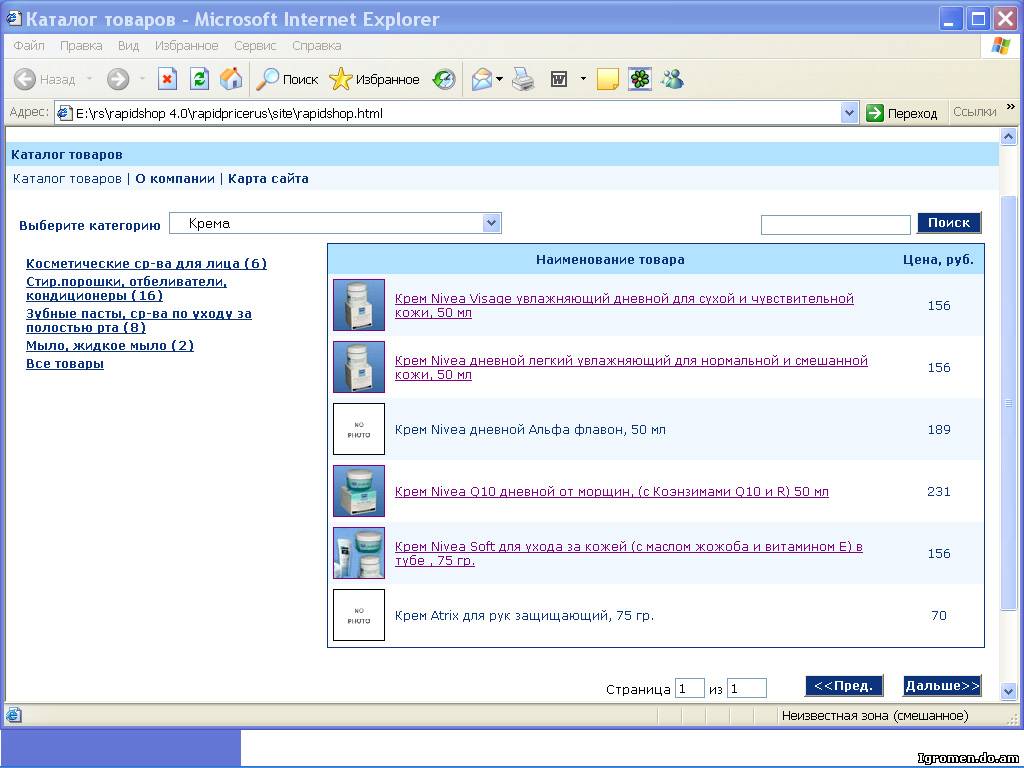This screenshot has height=768, width=1024.
Task: Open the Правка menu
Action: [81, 46]
